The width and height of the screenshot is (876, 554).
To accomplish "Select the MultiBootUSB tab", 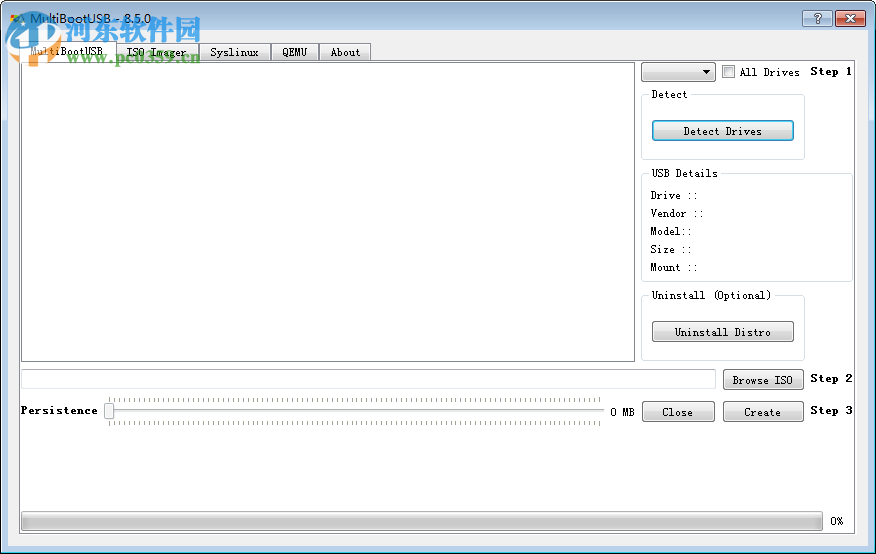I will pyautogui.click(x=68, y=51).
